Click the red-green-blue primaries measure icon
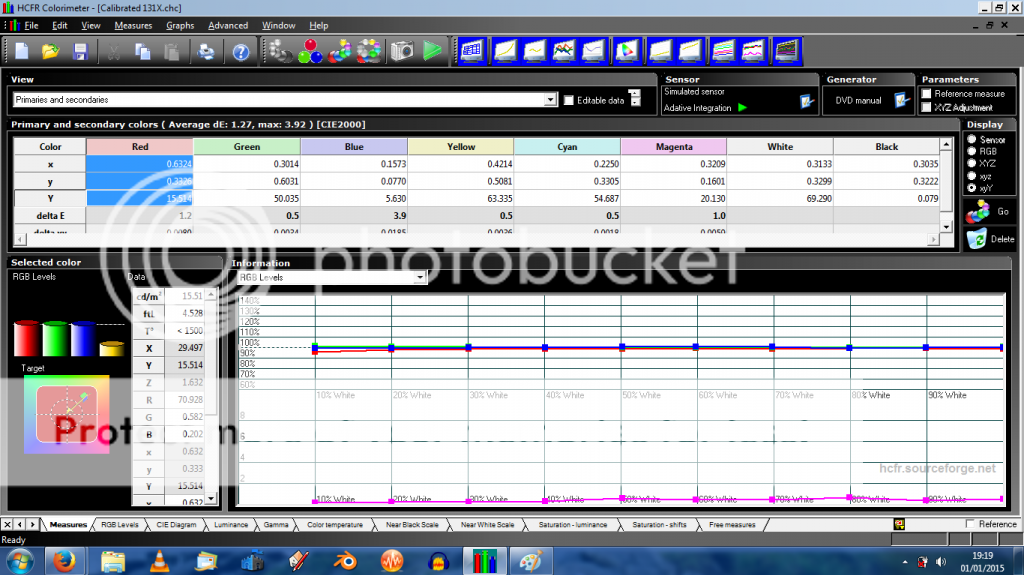This screenshot has width=1024, height=575. 309,50
